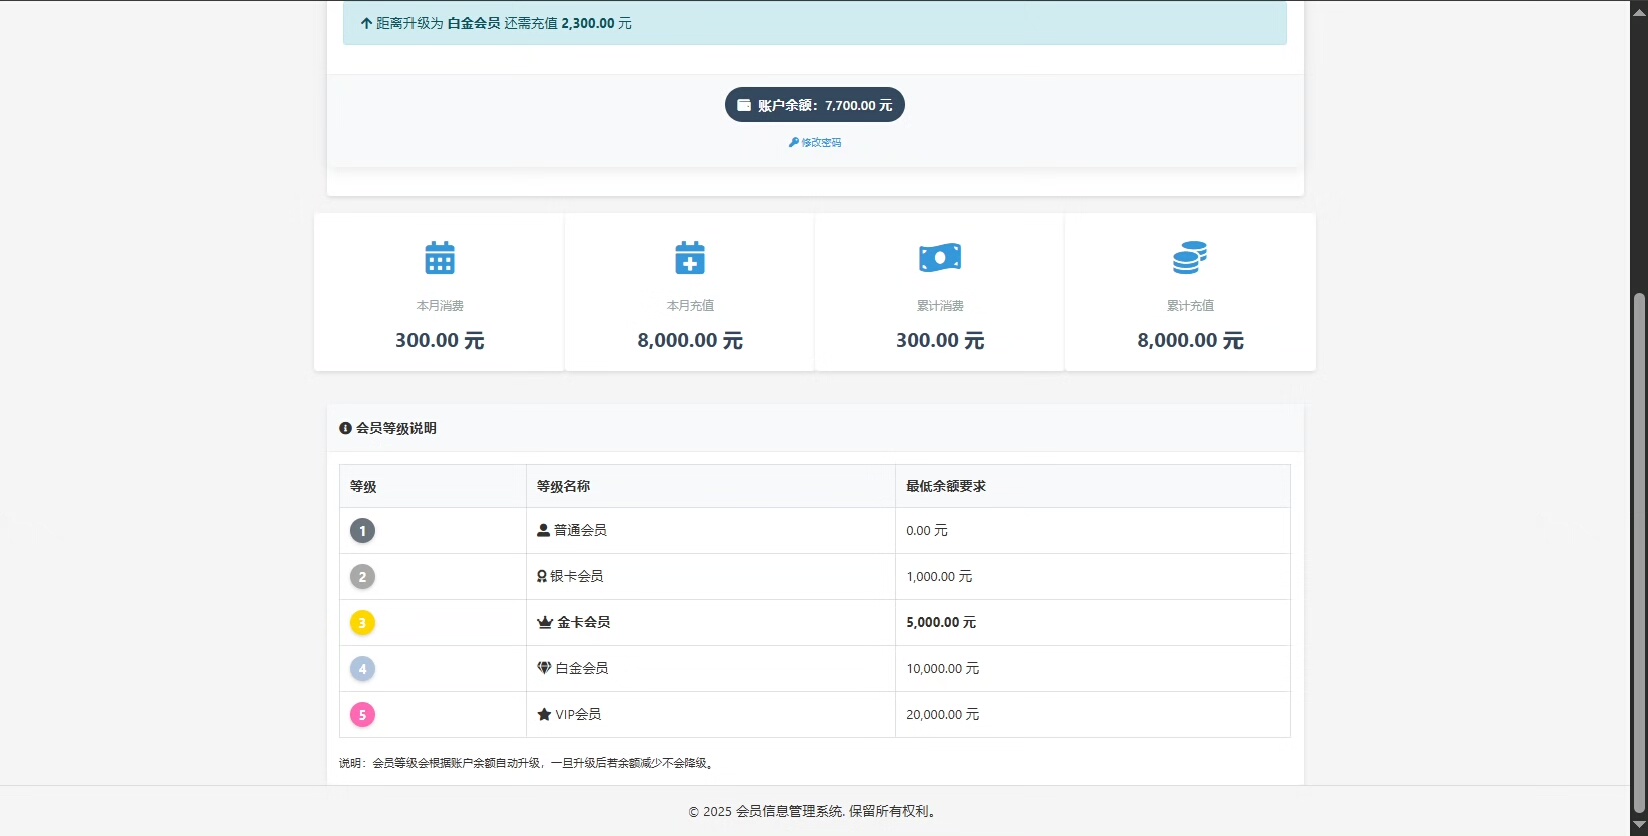Click the person icon next to 普通会员
The height and width of the screenshot is (836, 1648).
click(543, 530)
